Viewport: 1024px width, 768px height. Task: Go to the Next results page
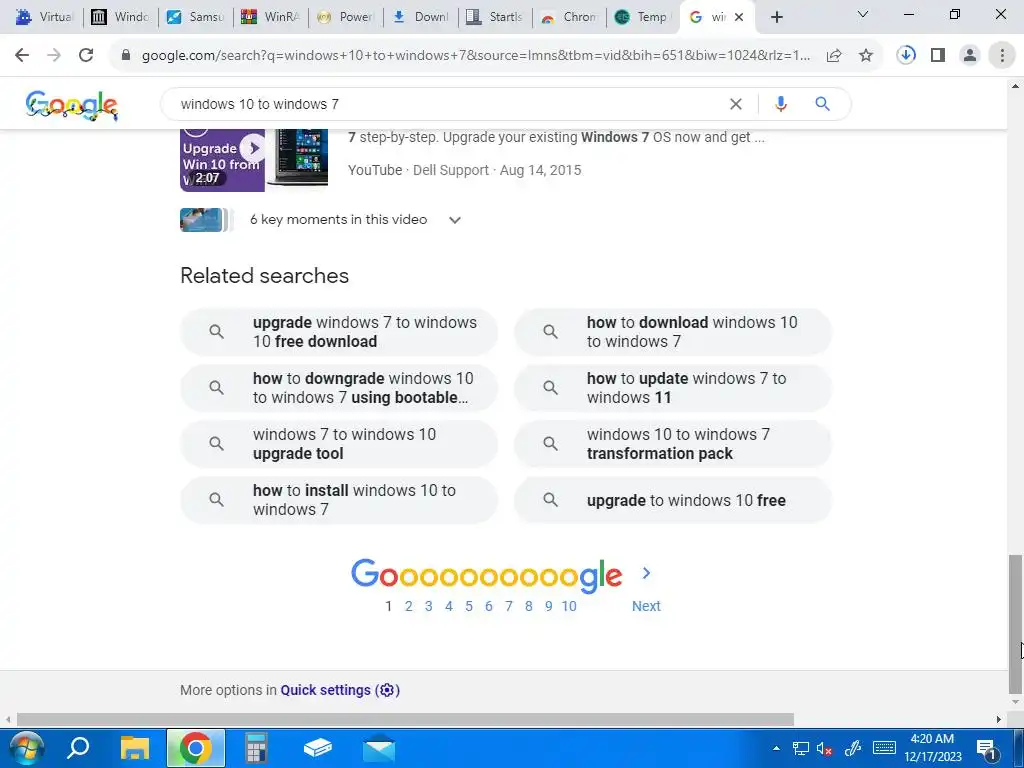tap(646, 606)
